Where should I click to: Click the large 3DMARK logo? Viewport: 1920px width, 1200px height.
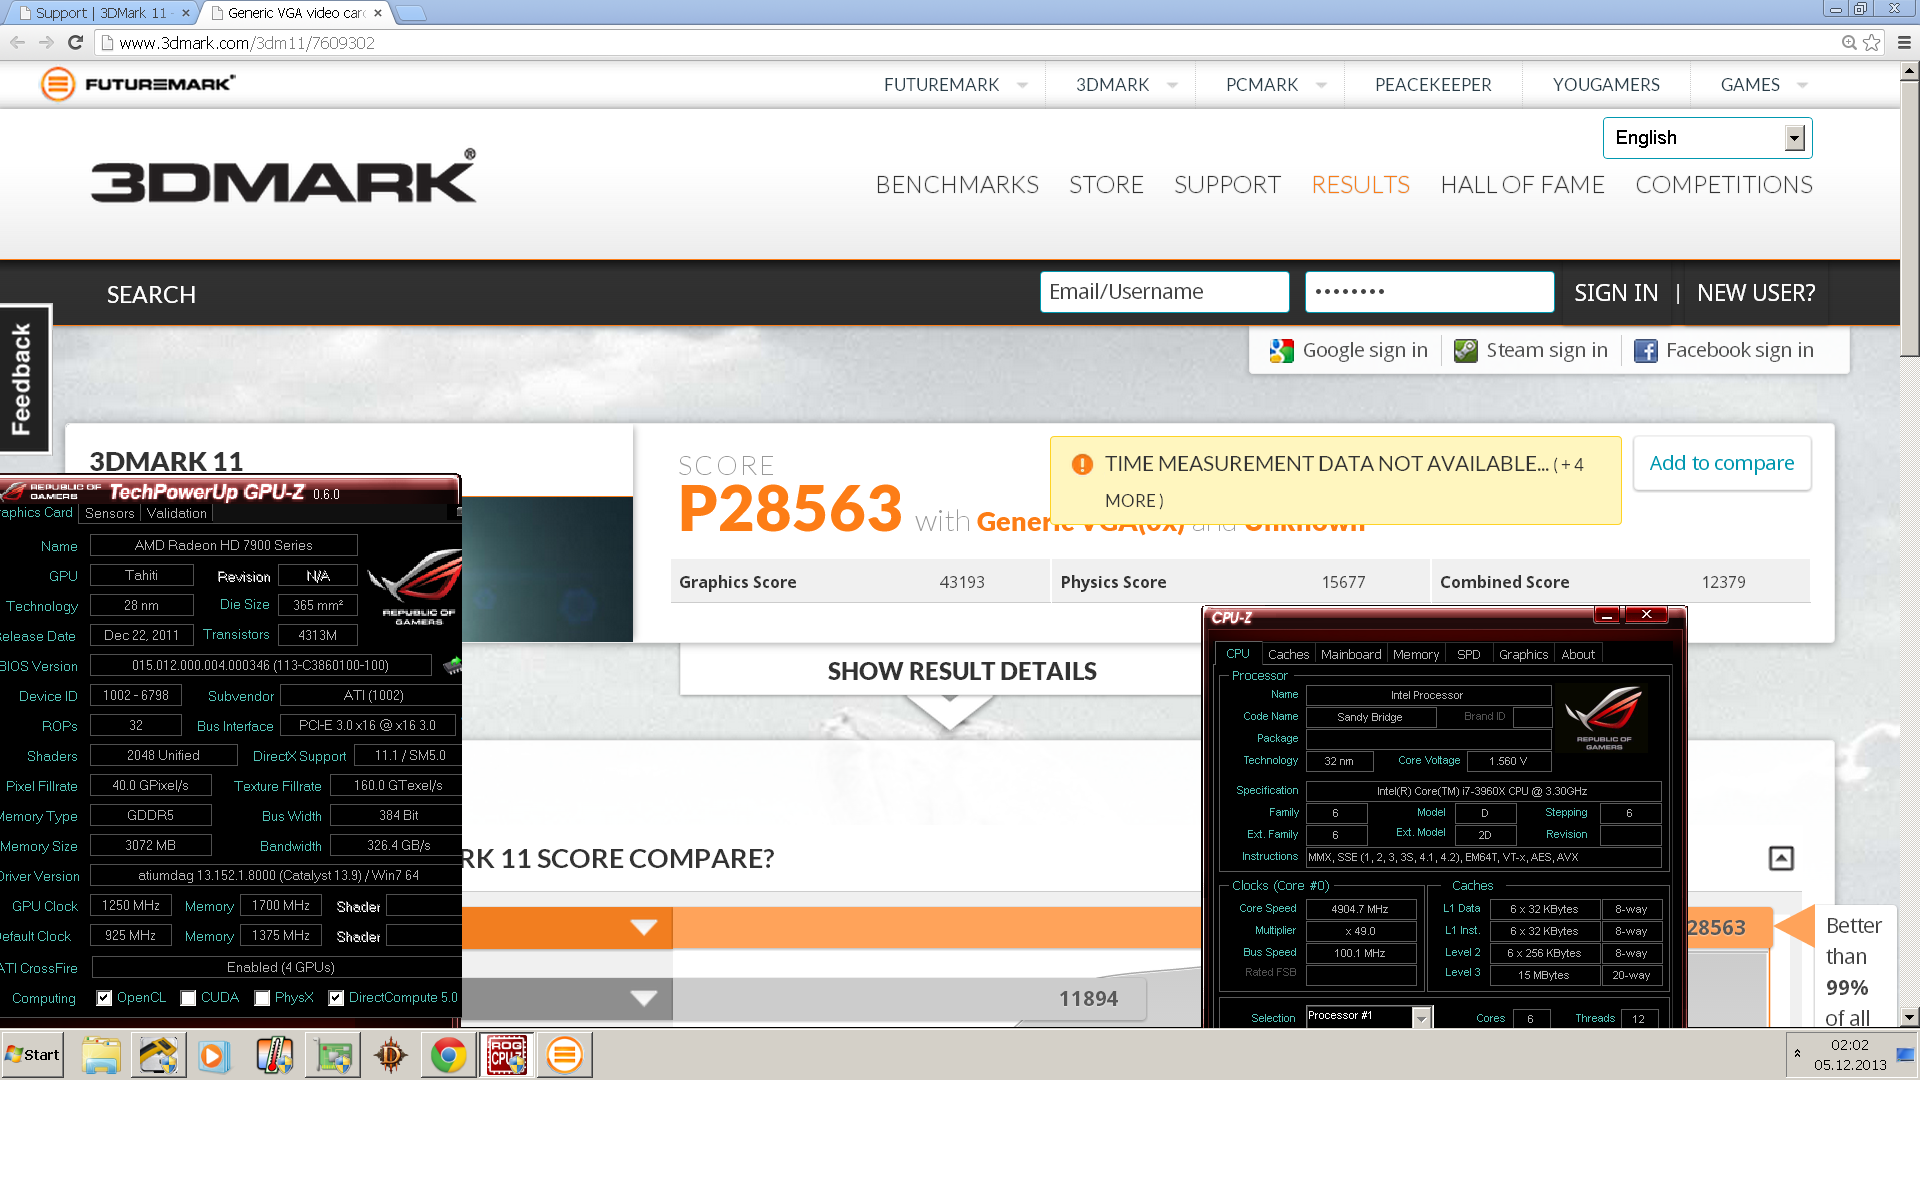tap(284, 177)
